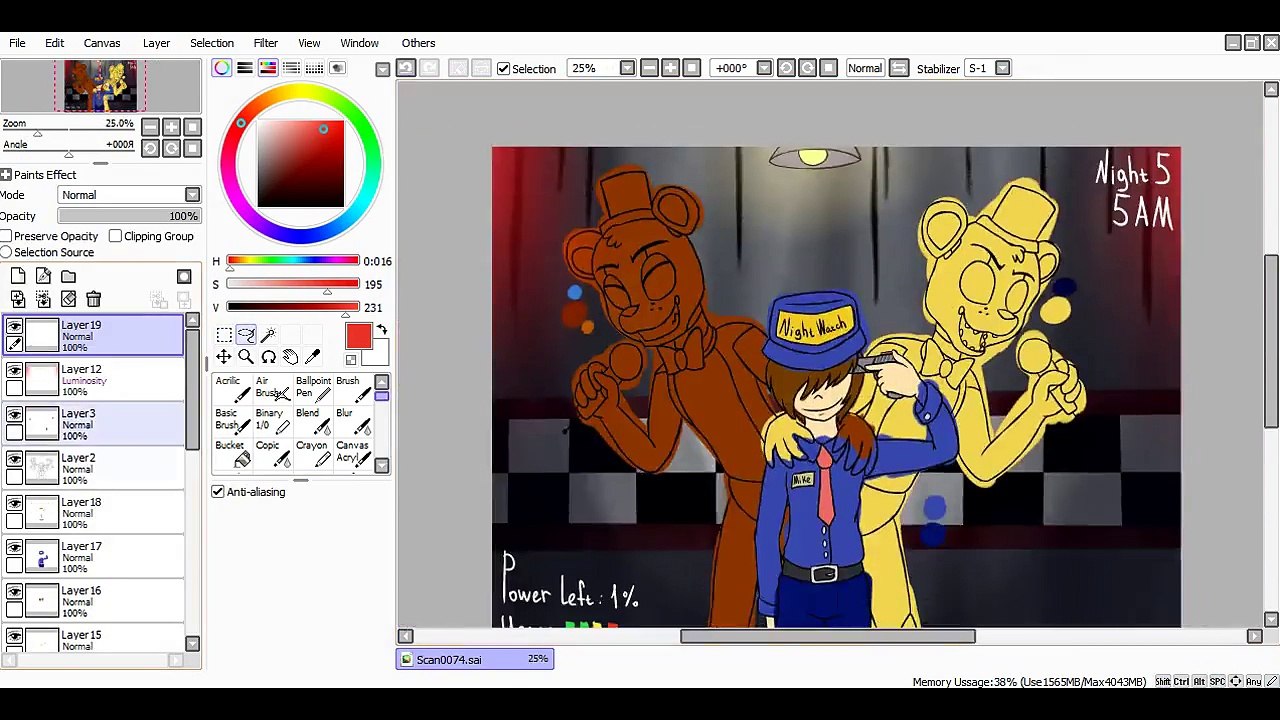Select the Zoom magnifier tool
The width and height of the screenshot is (1280, 720).
click(x=246, y=357)
